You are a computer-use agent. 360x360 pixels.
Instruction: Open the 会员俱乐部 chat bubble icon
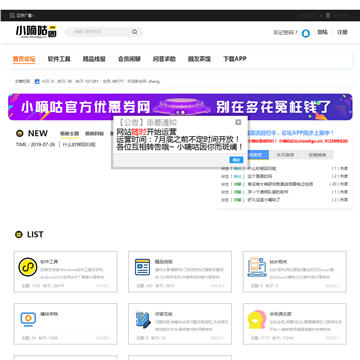click(257, 319)
